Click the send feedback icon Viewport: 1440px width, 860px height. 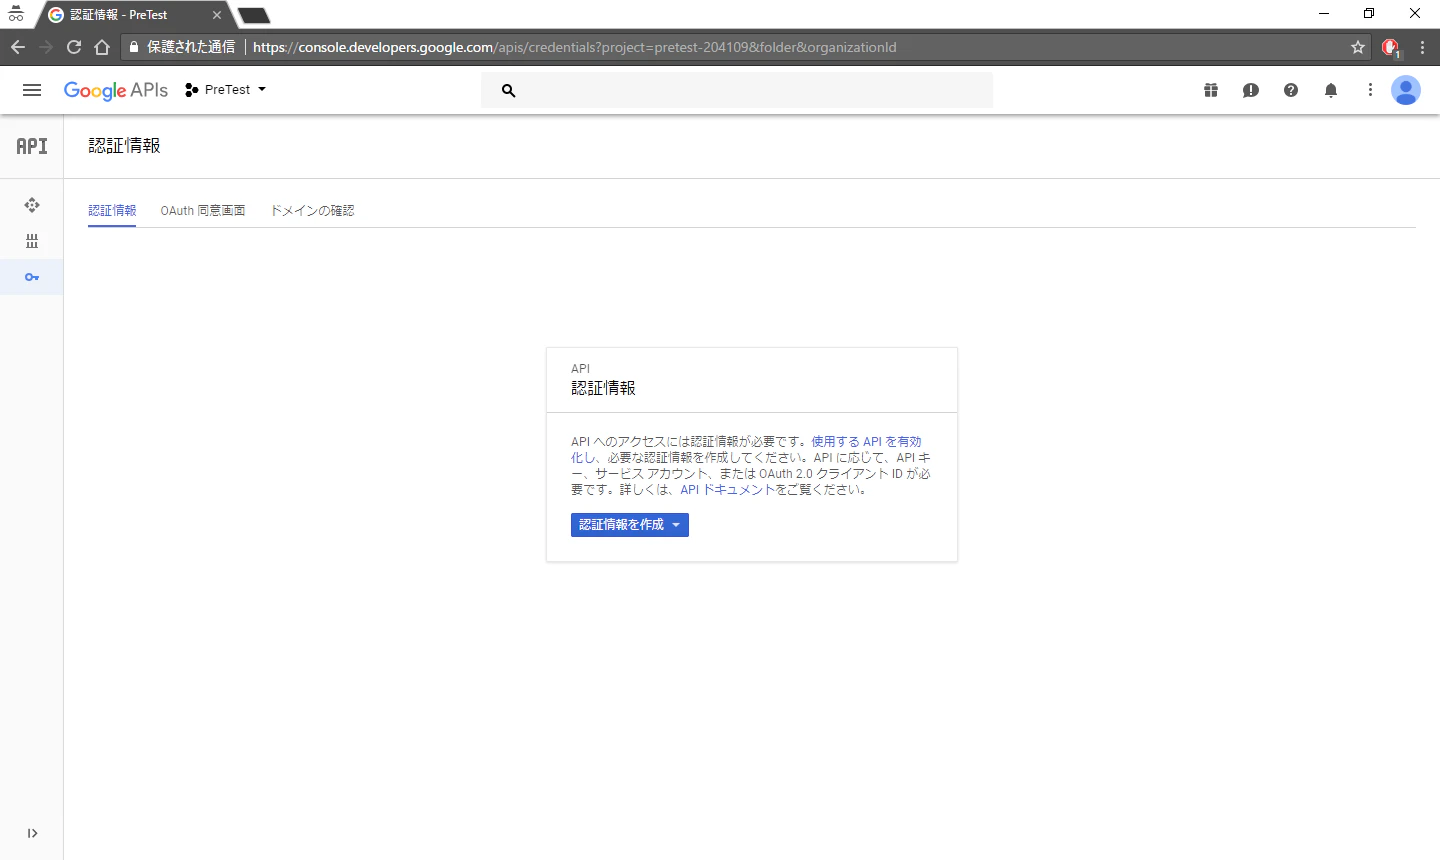[x=1251, y=90]
